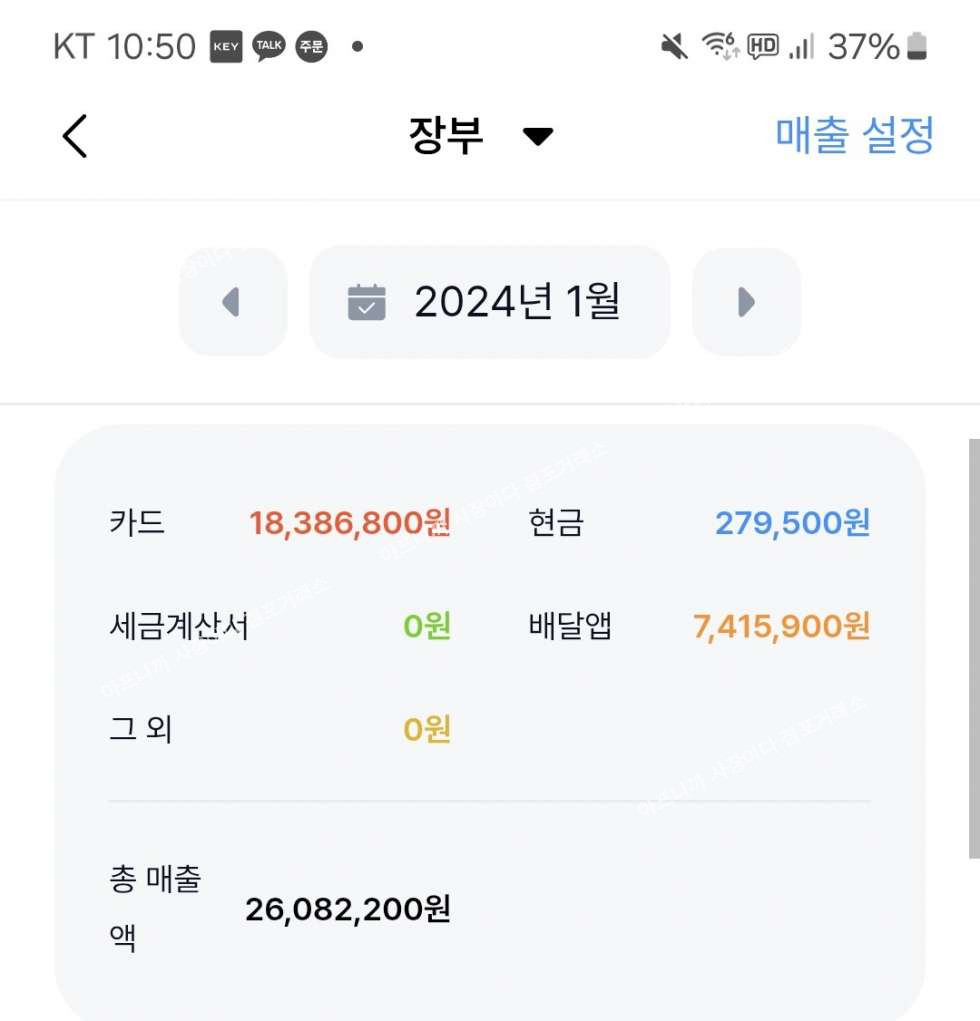Tap the 주문 notification icon
Image resolution: width=980 pixels, height=1021 pixels.
[x=311, y=46]
